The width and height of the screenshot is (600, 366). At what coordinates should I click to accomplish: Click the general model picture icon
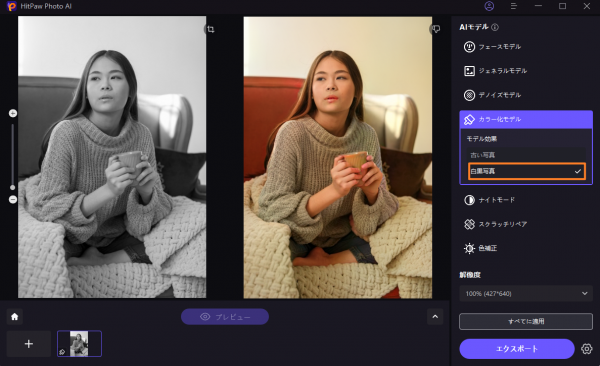point(469,71)
